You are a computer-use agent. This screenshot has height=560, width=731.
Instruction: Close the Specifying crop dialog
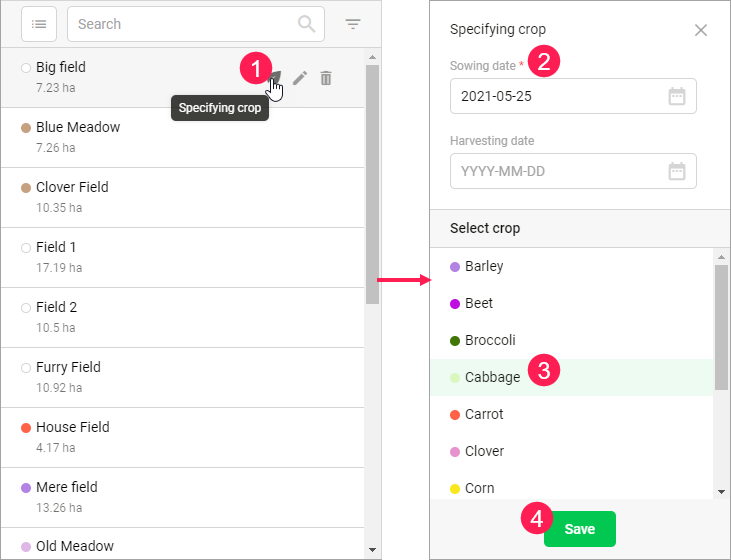click(701, 30)
